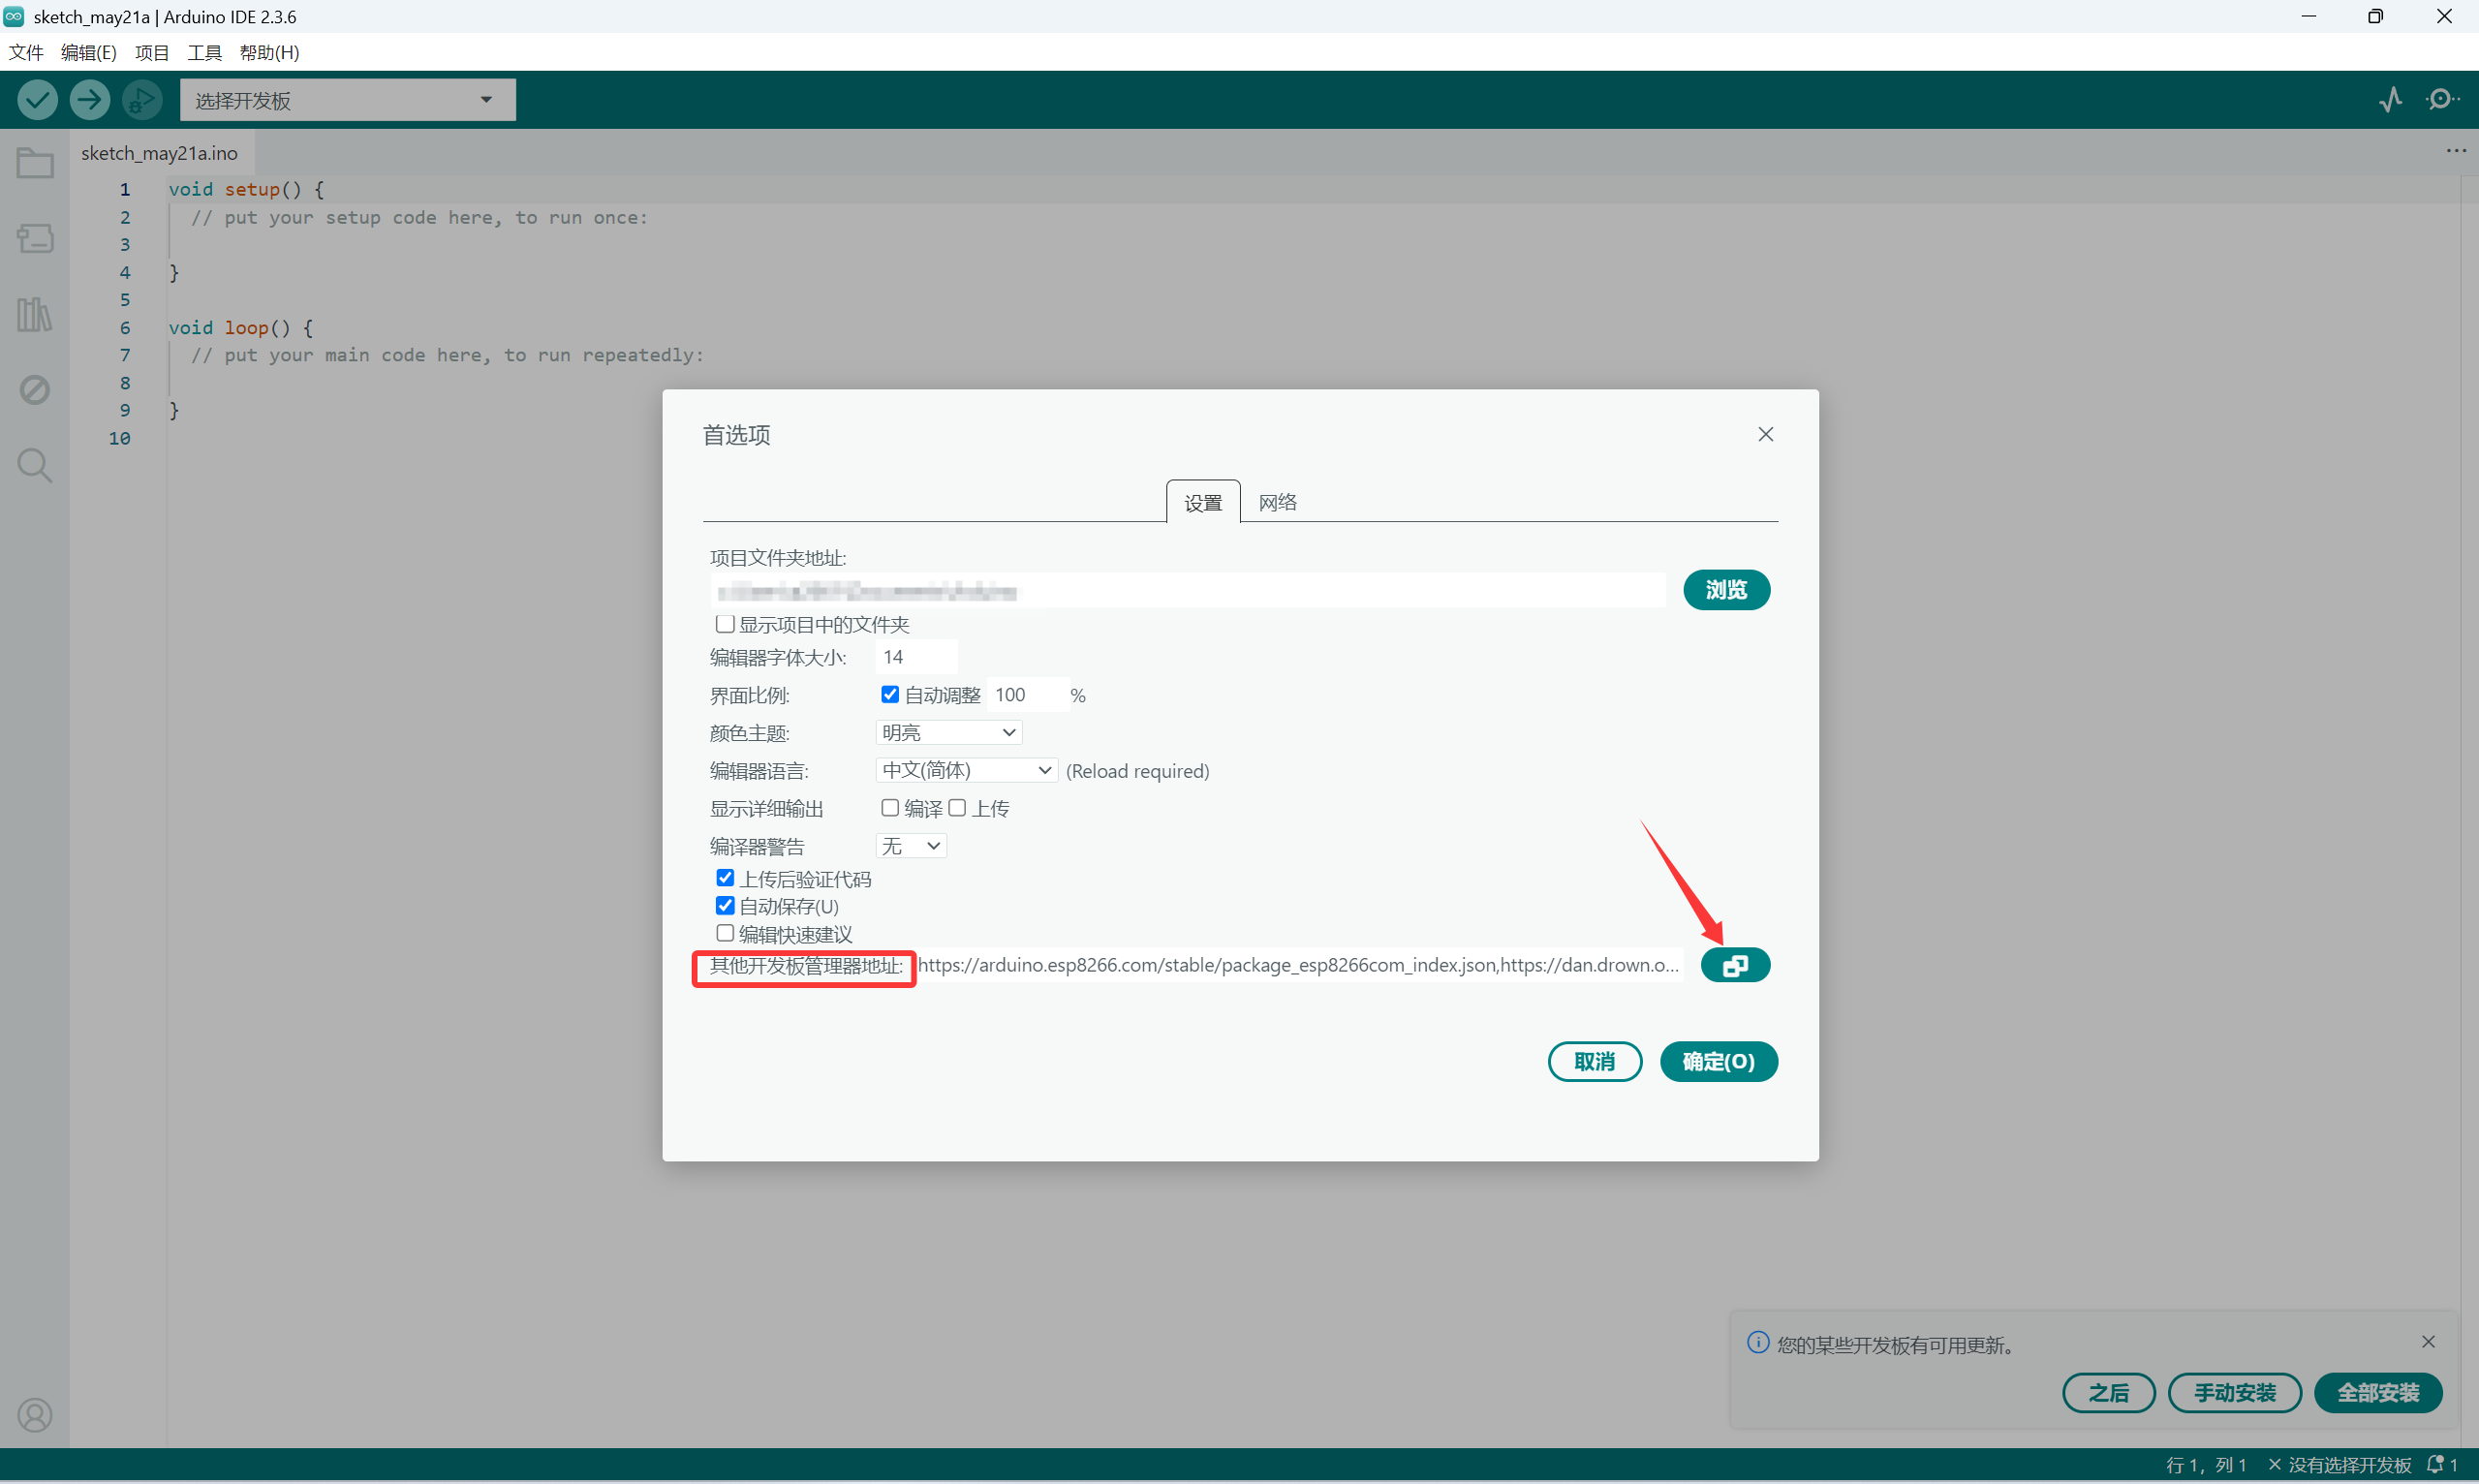
Task: Expand the 颜色主题 theme dropdown
Action: [948, 733]
